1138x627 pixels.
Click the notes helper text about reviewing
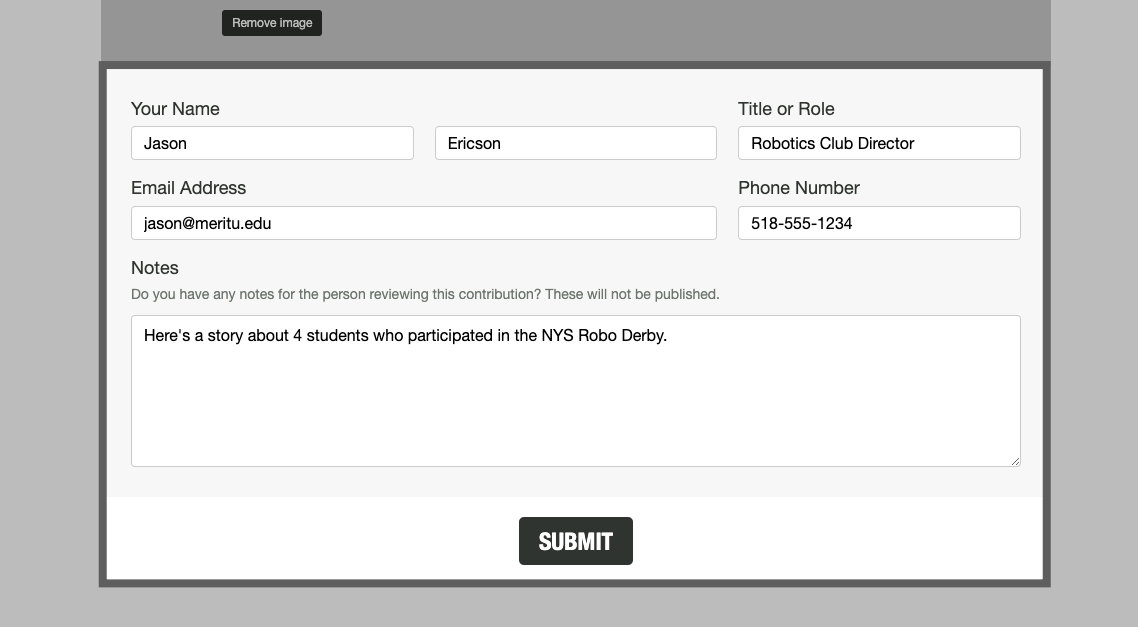point(425,294)
